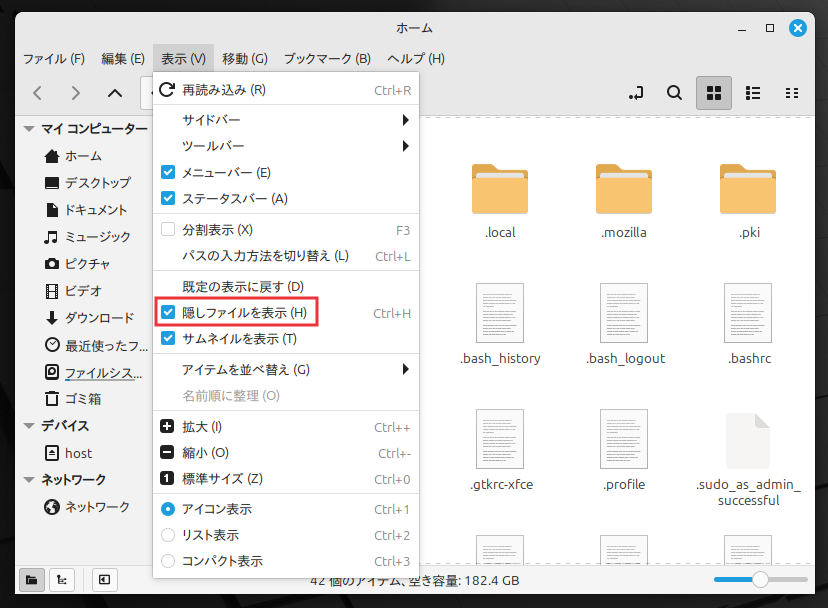This screenshot has width=828, height=608.
Task: Open ダウンロード in sidebar
Action: tap(99, 318)
